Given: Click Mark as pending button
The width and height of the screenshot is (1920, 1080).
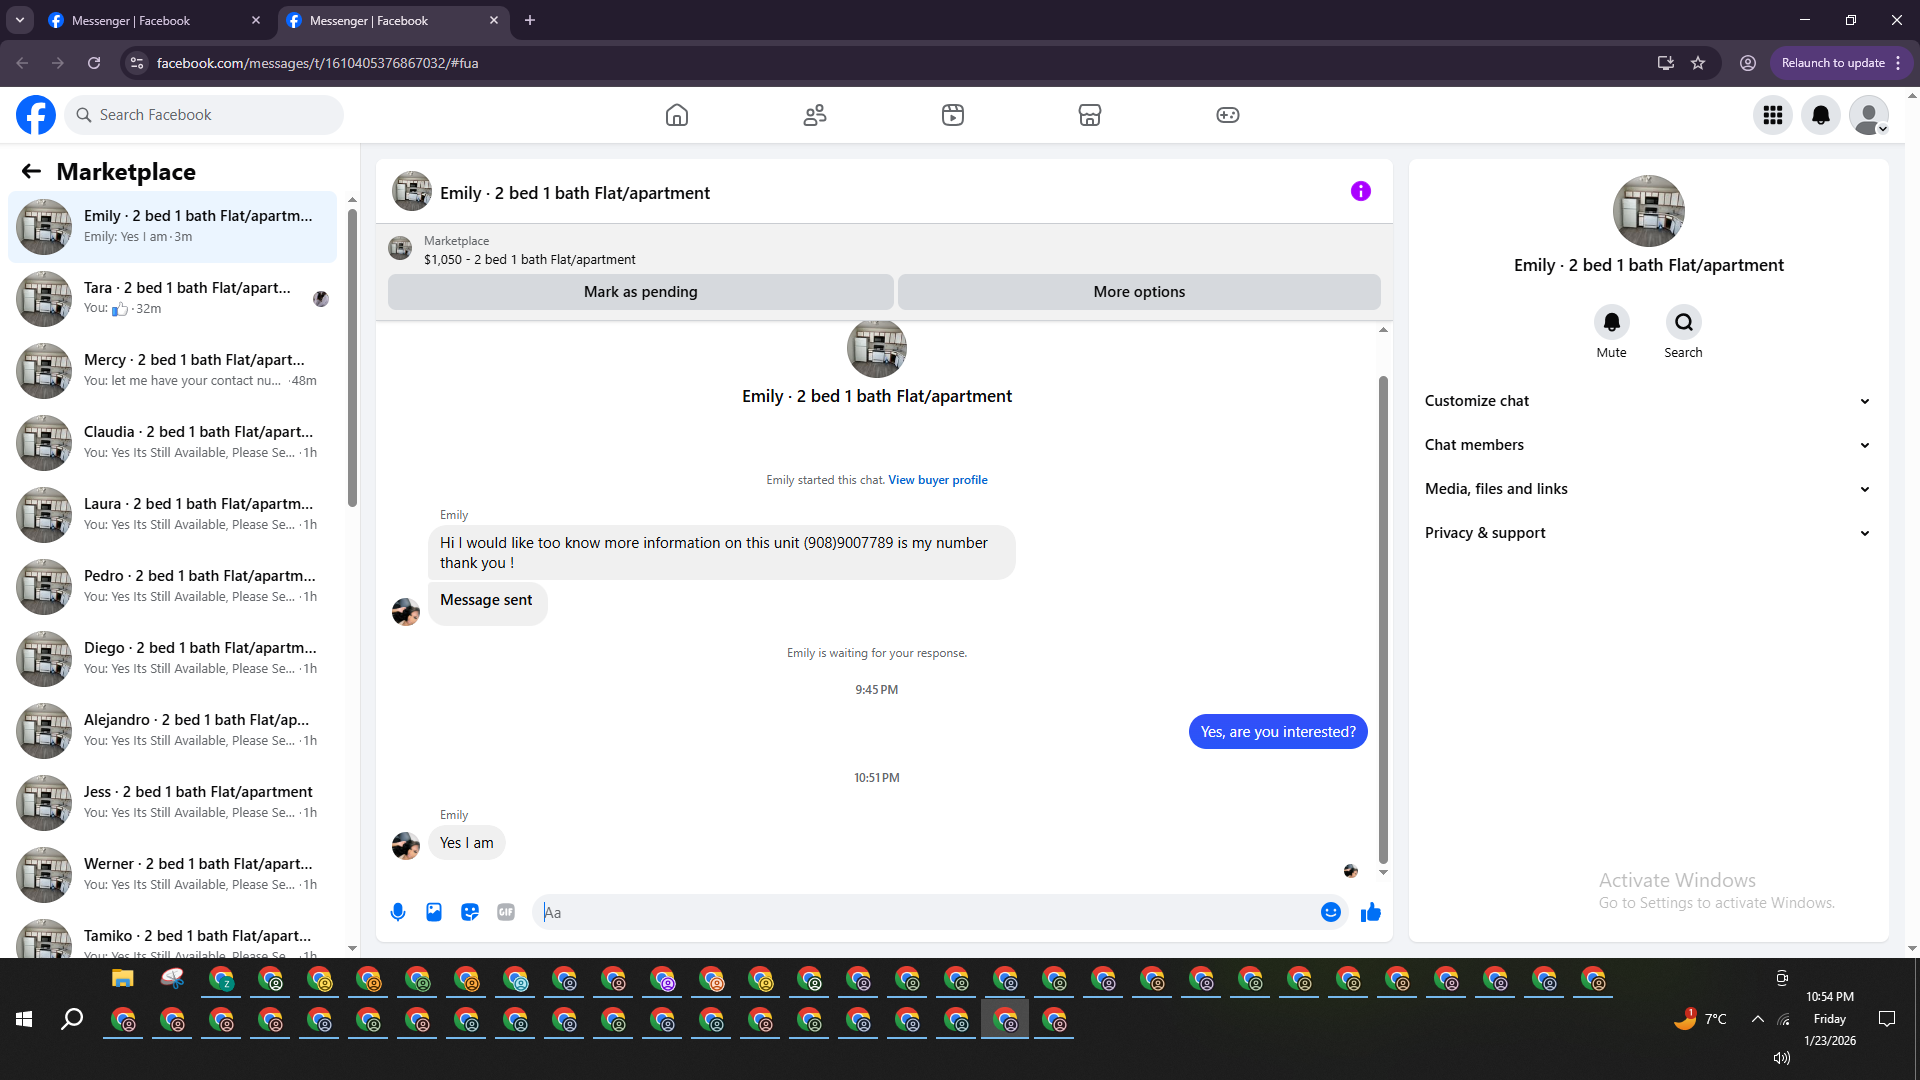Looking at the screenshot, I should pos(640,292).
